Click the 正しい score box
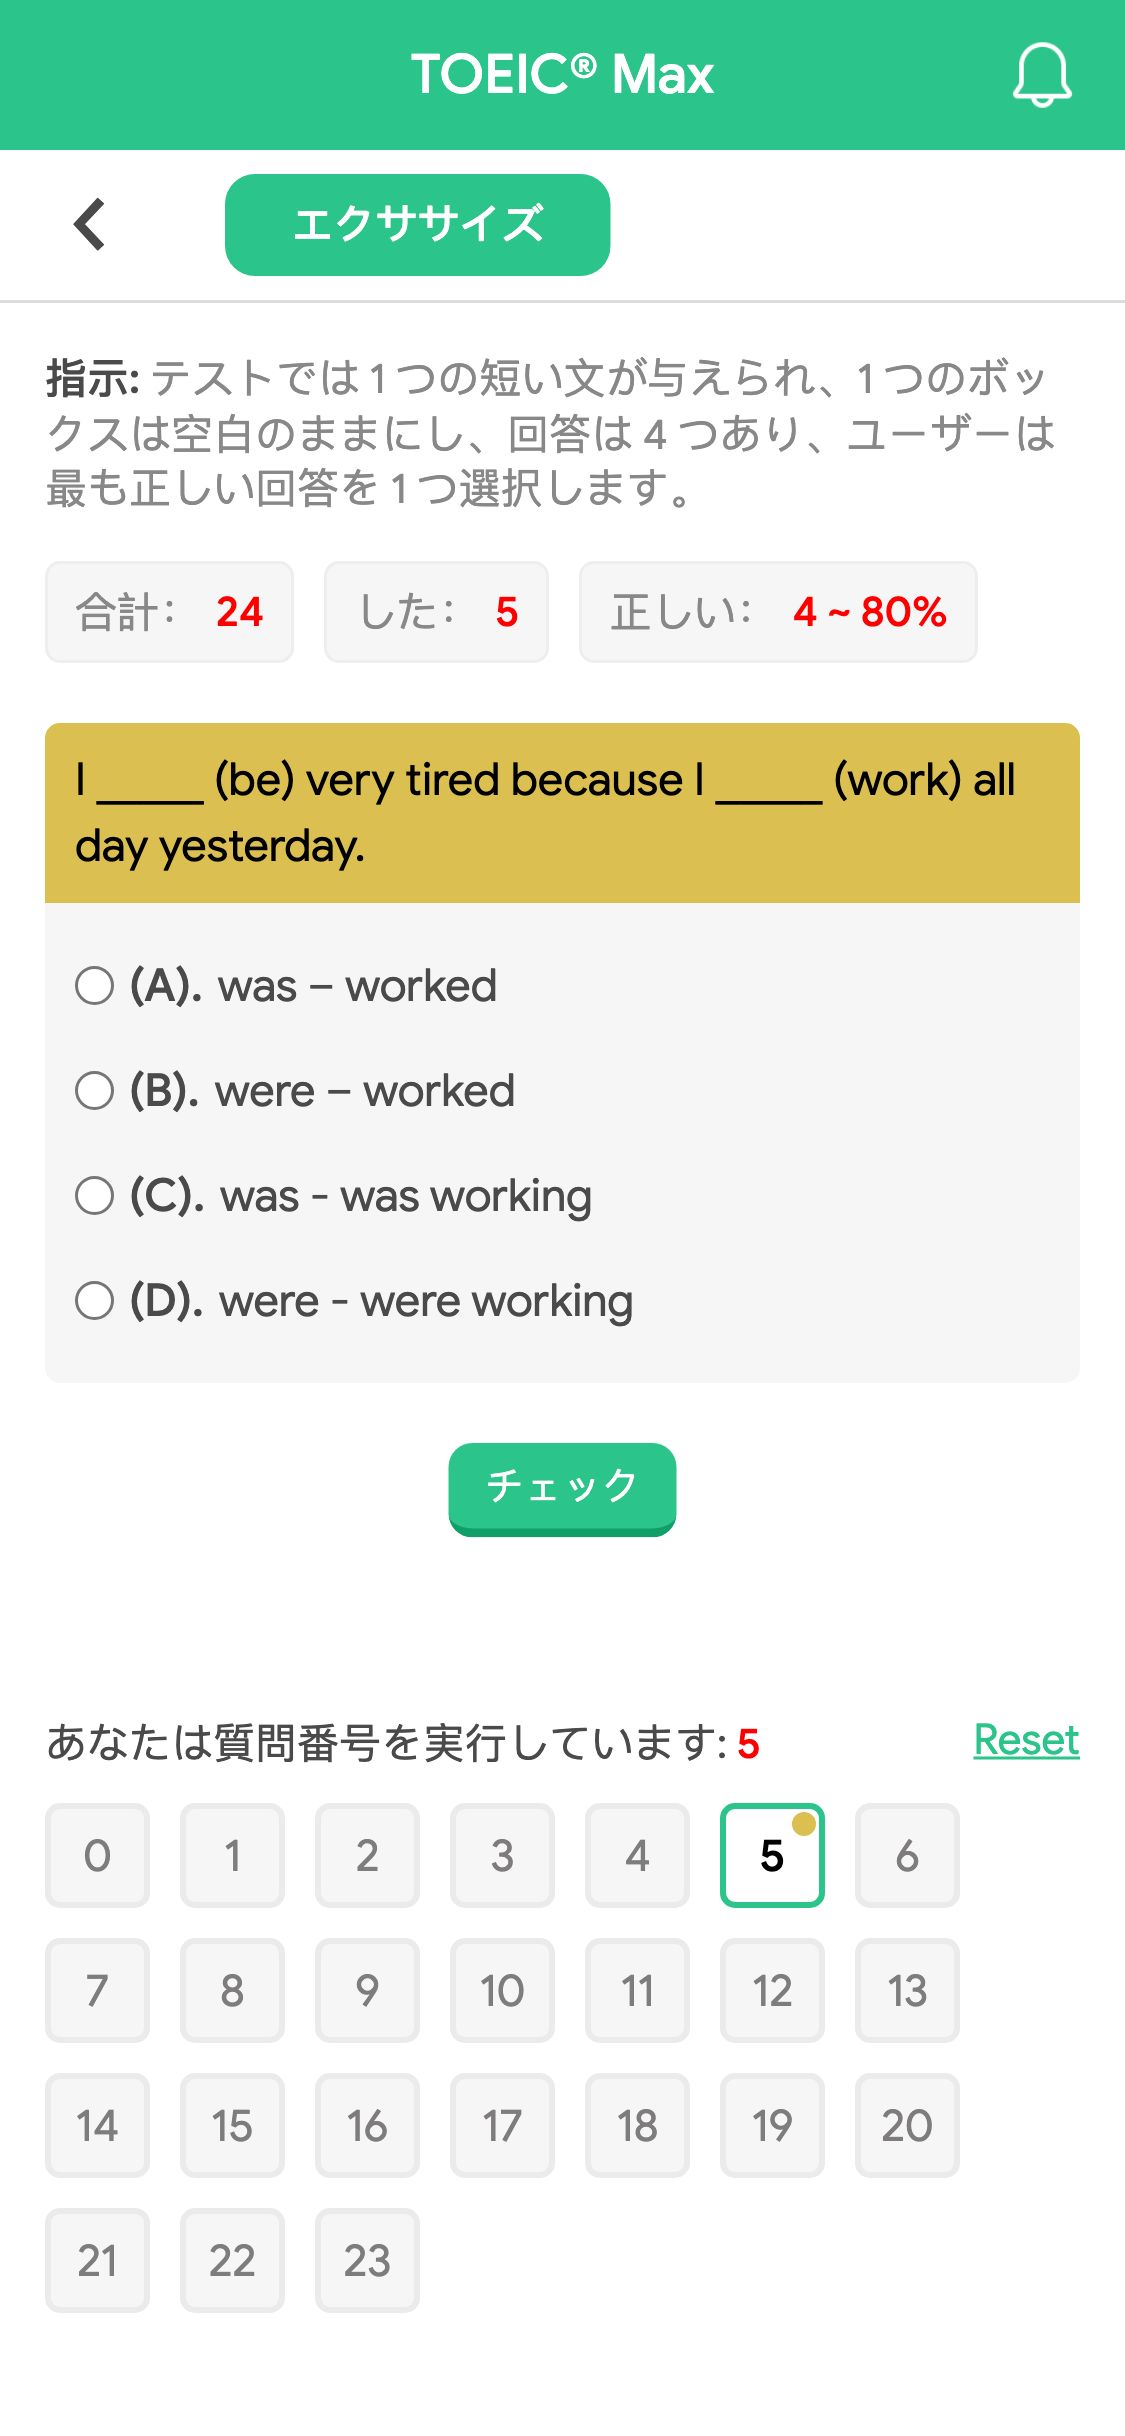Image resolution: width=1125 pixels, height=2436 pixels. (x=778, y=612)
